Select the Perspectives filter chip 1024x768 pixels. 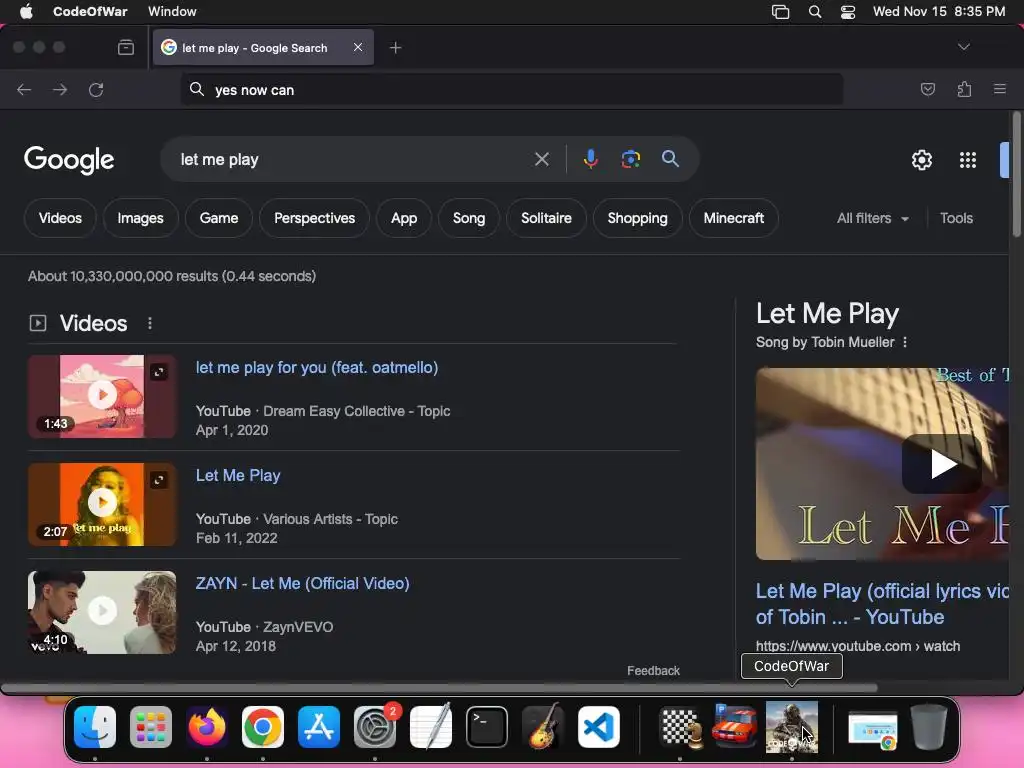314,218
